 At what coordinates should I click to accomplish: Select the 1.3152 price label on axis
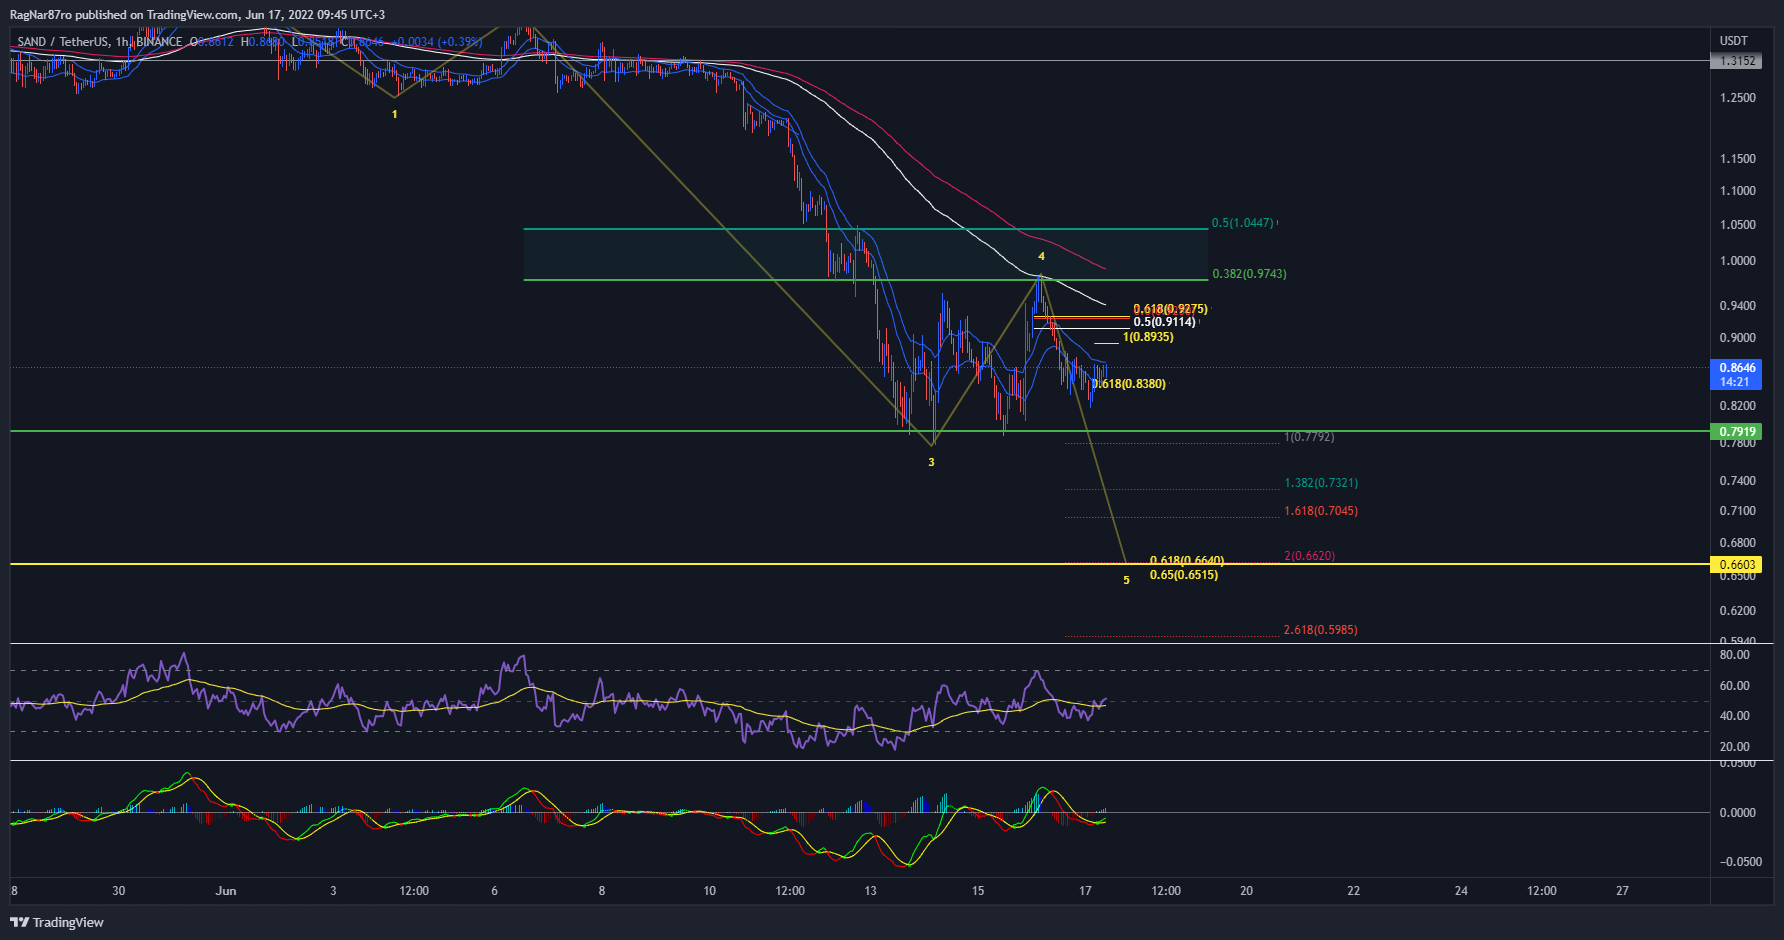[x=1736, y=61]
